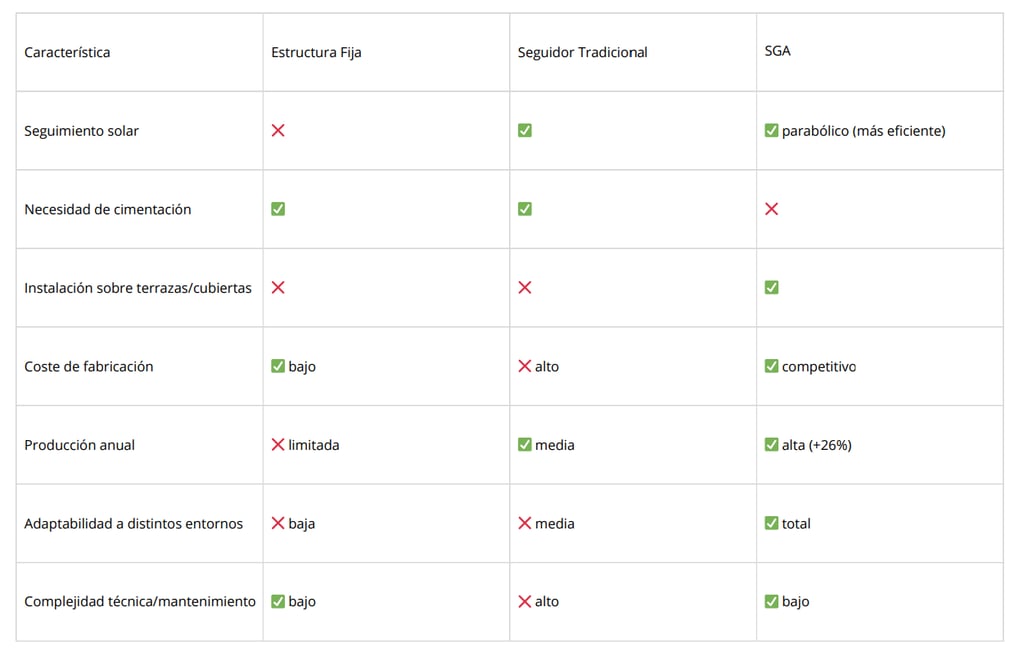Select the 'SGA' column header
The image size is (1024, 652).
tap(777, 51)
